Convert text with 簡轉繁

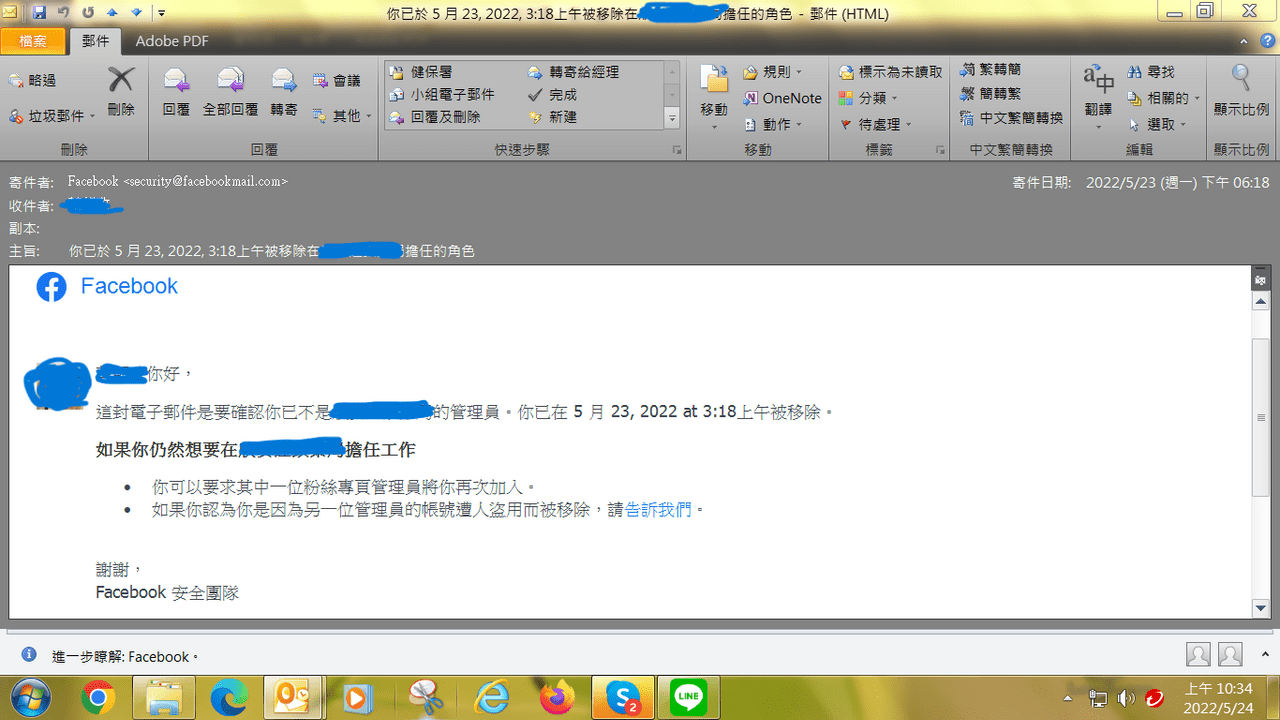[990, 94]
